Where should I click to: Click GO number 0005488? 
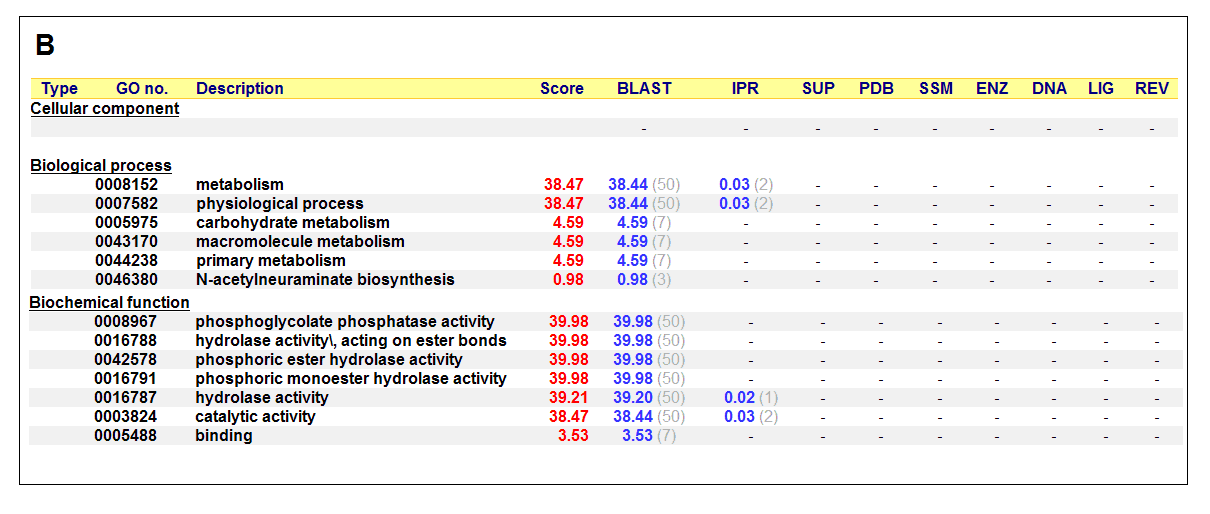(x=126, y=435)
